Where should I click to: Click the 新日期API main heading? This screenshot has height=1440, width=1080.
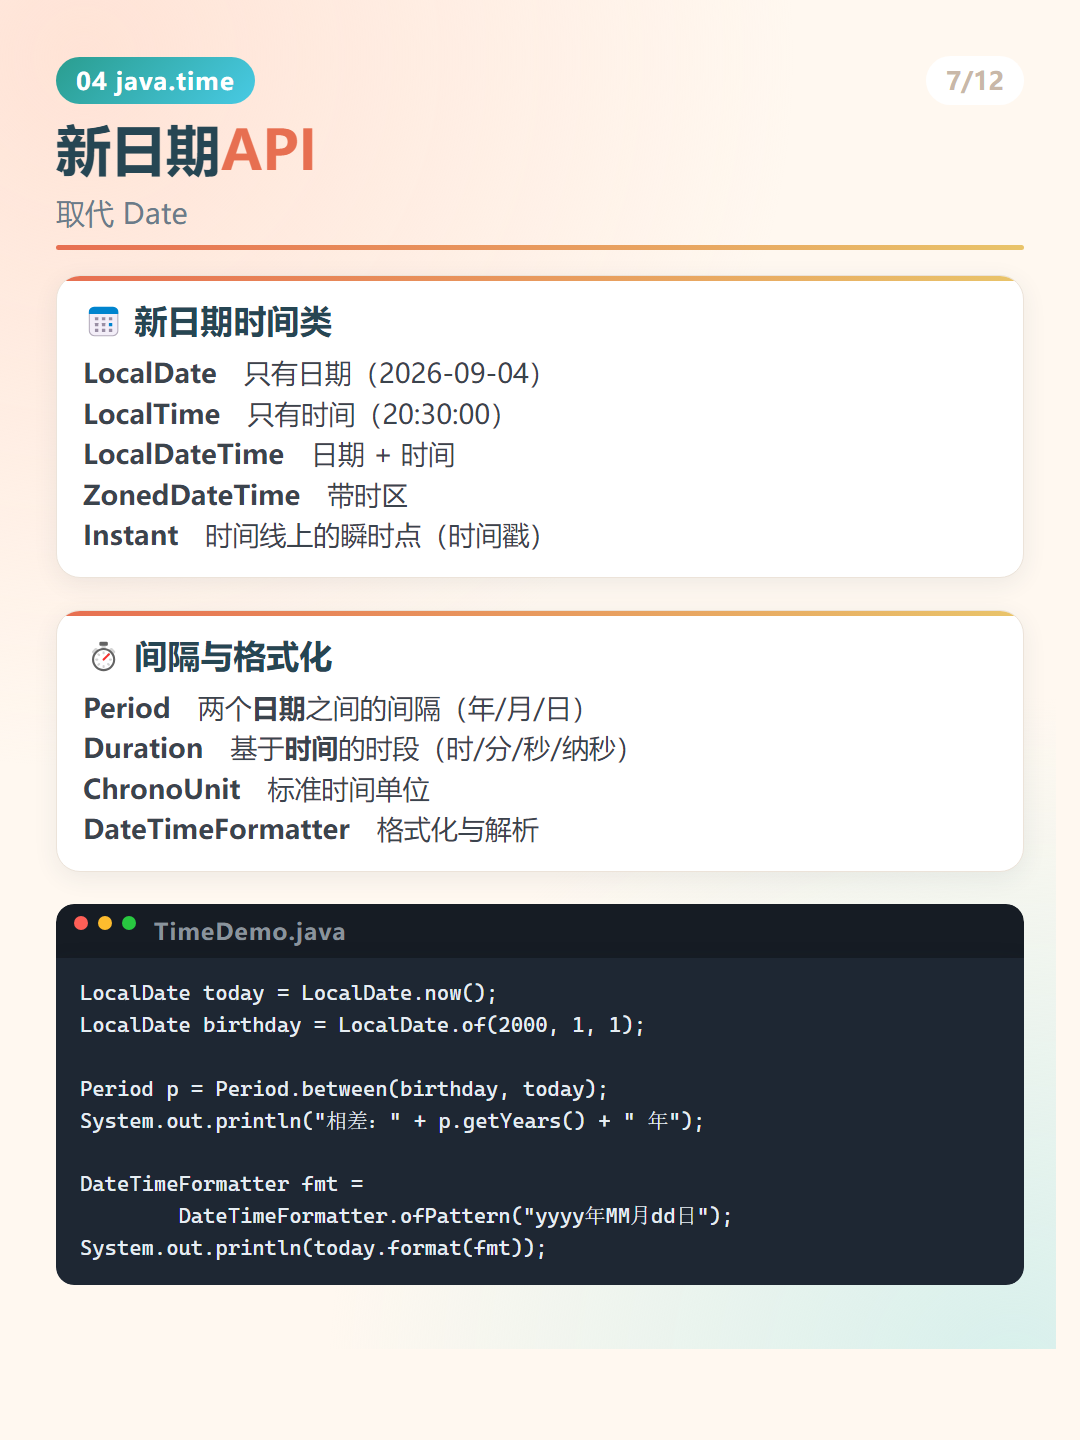[x=186, y=151]
